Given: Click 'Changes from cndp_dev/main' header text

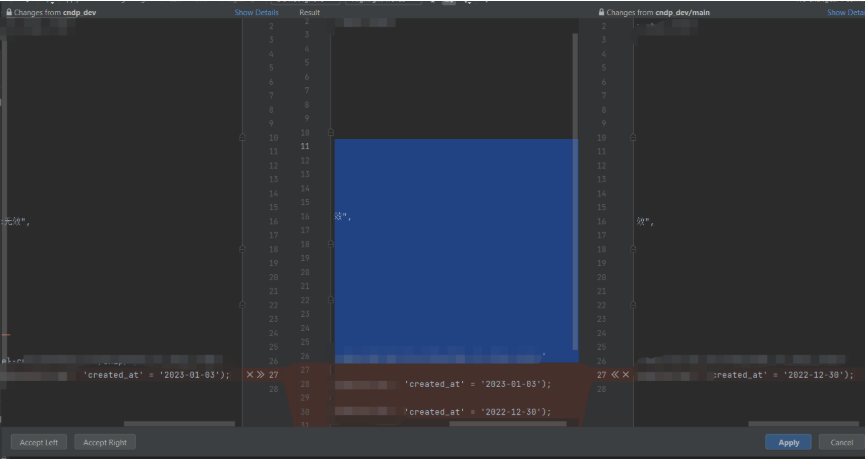Looking at the screenshot, I should pyautogui.click(x=658, y=12).
